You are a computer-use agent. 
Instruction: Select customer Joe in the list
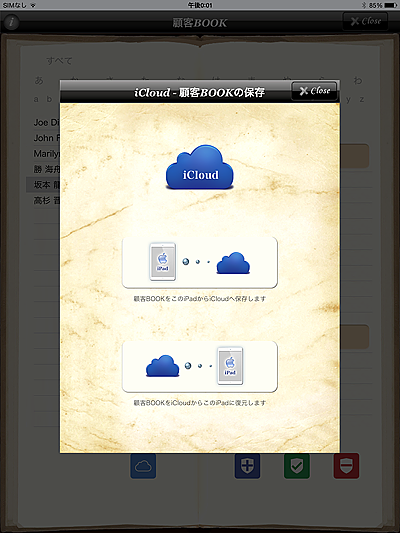[x=46, y=122]
